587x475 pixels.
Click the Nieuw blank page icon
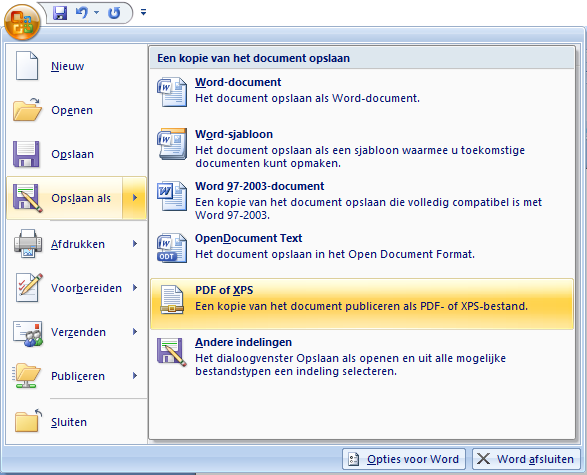click(27, 66)
